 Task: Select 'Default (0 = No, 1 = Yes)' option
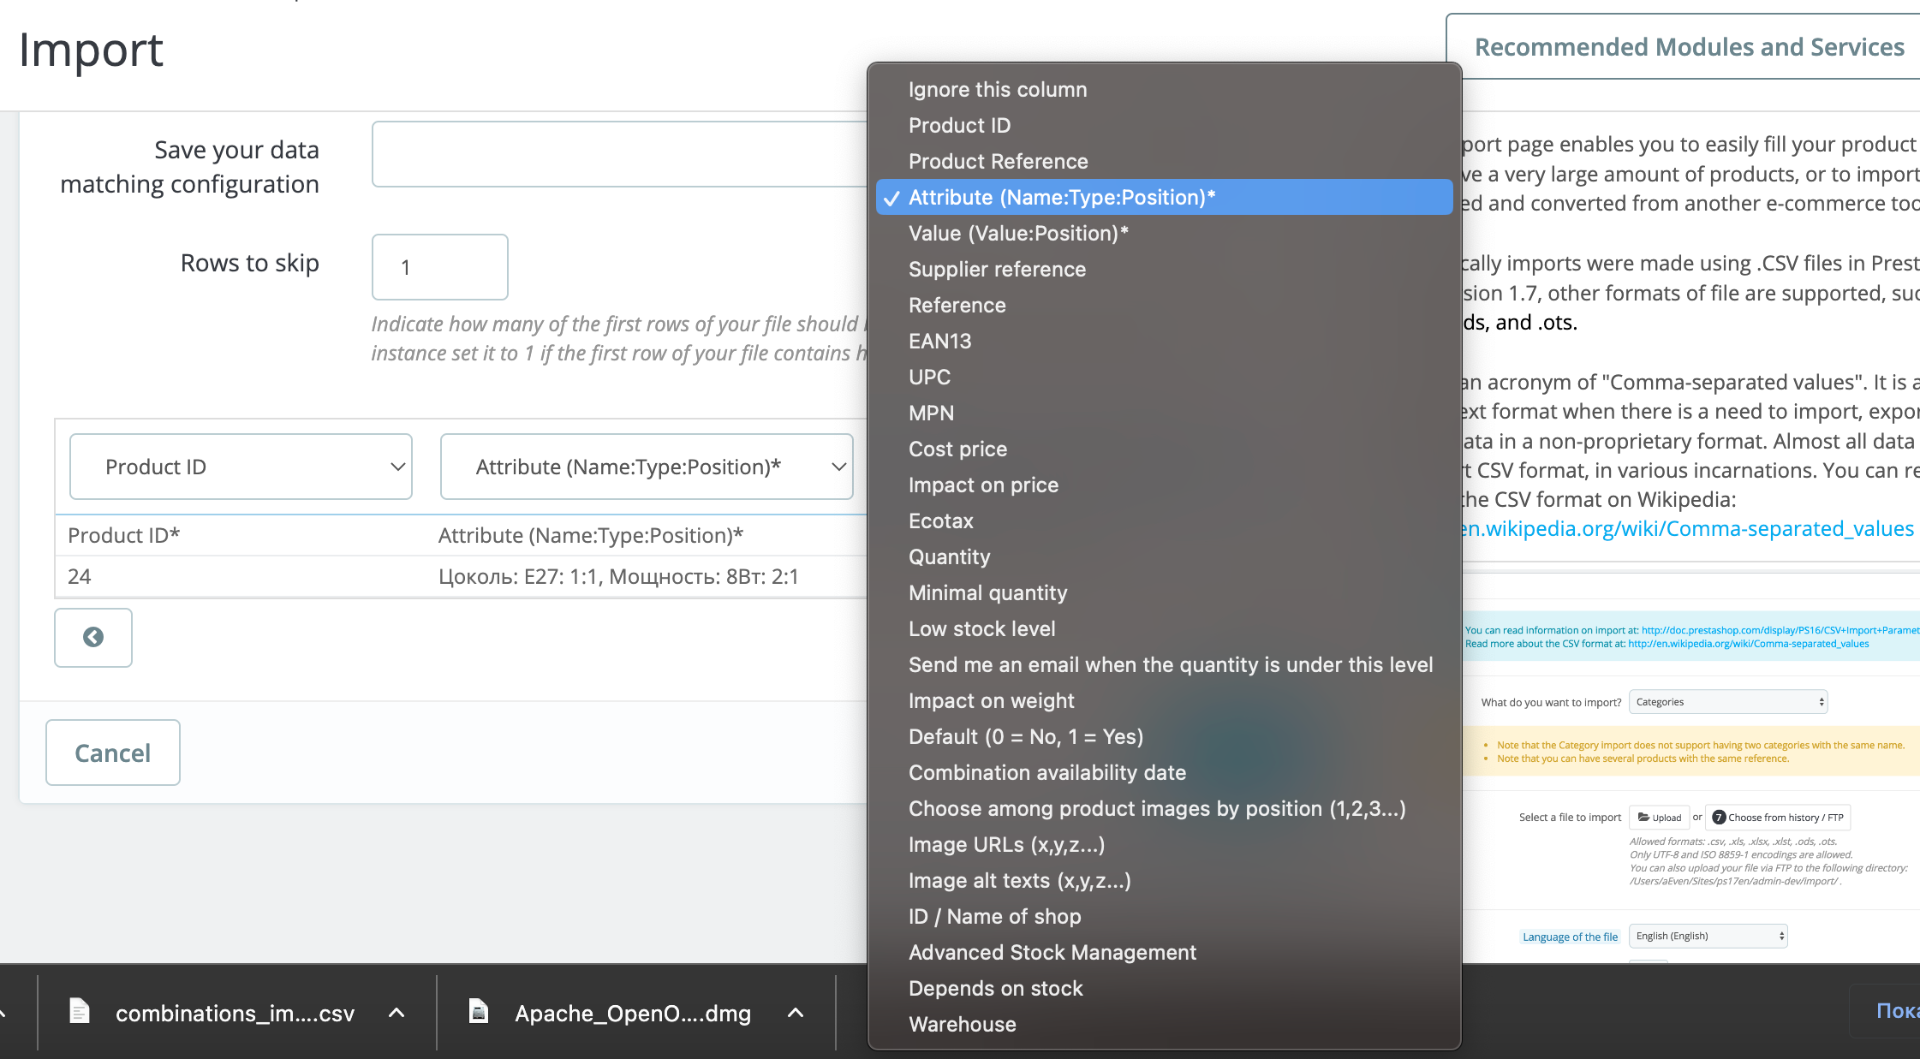click(x=1164, y=738)
